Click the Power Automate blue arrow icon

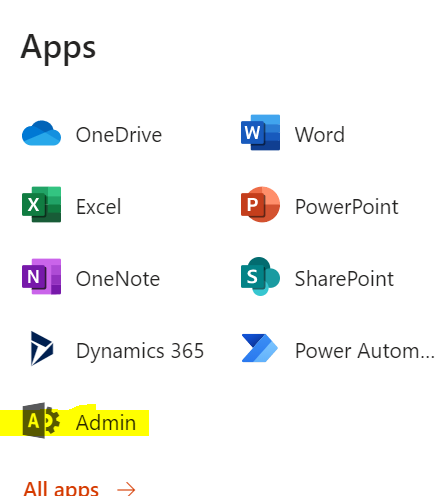[260, 348]
